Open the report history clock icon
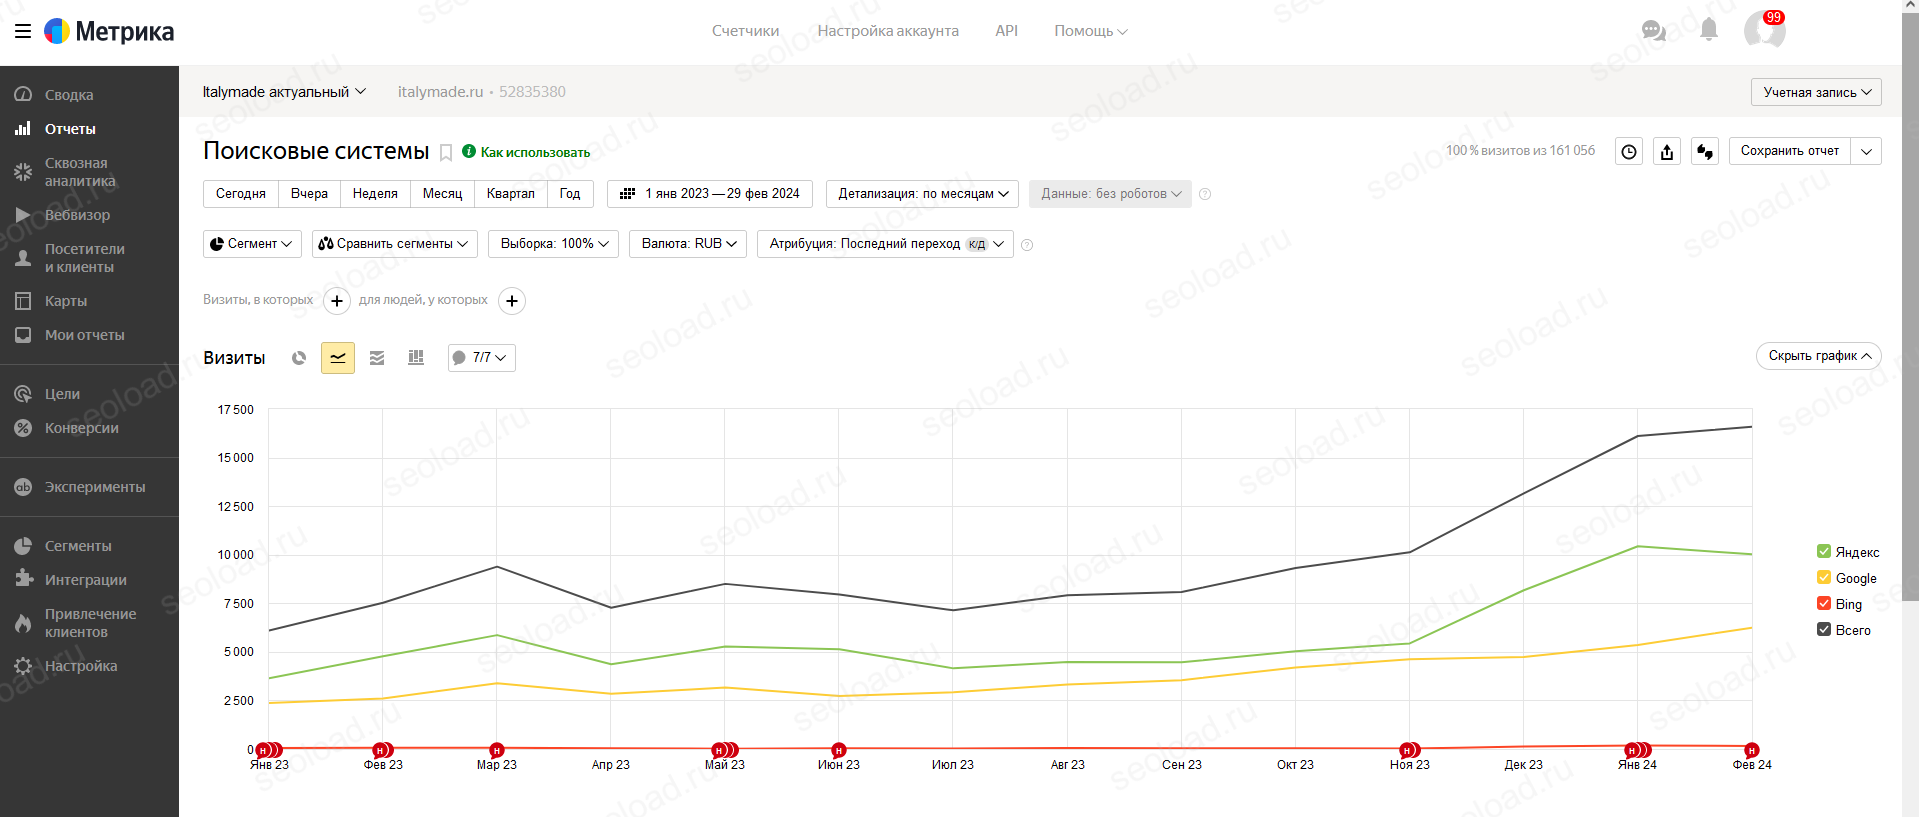 point(1629,151)
